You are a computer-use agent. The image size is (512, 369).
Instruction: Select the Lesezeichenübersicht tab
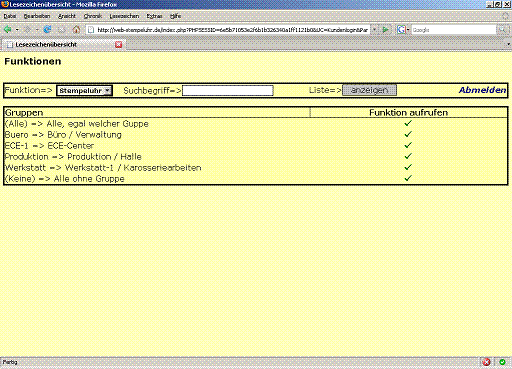pos(63,44)
